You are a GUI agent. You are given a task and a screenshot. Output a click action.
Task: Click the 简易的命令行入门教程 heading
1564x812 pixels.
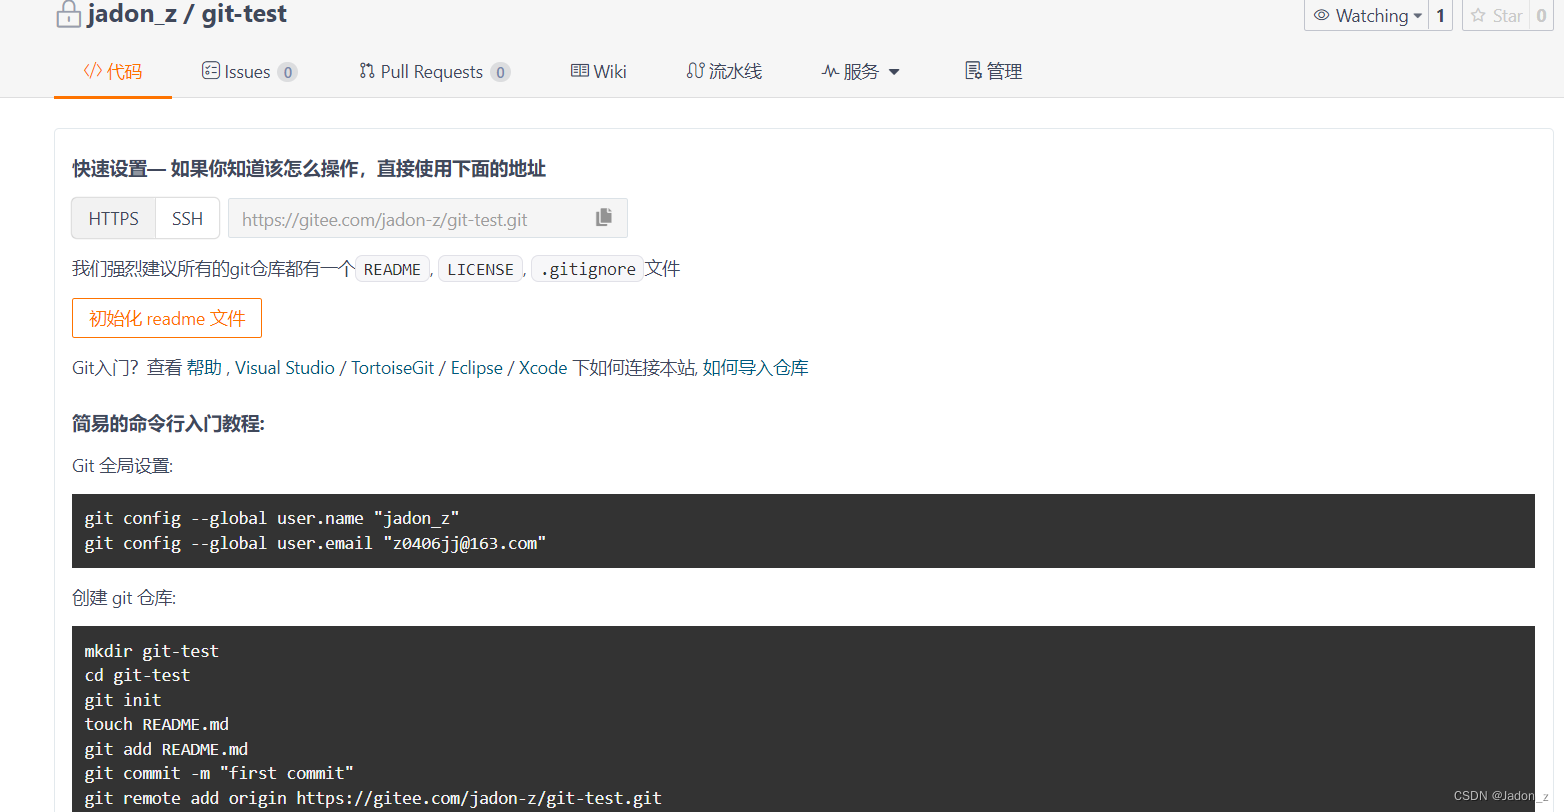point(168,424)
